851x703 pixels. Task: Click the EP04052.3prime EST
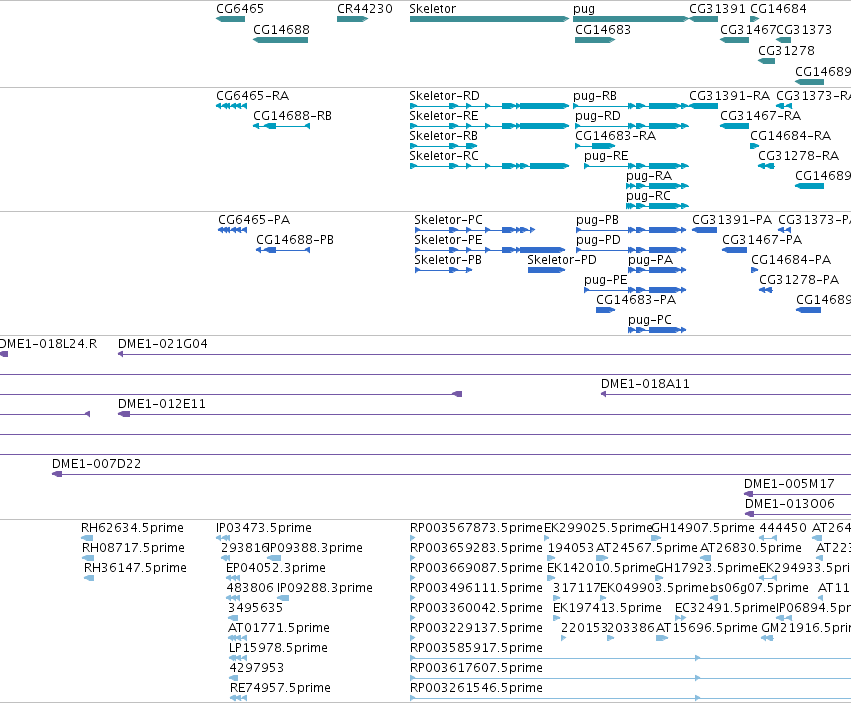(x=233, y=578)
